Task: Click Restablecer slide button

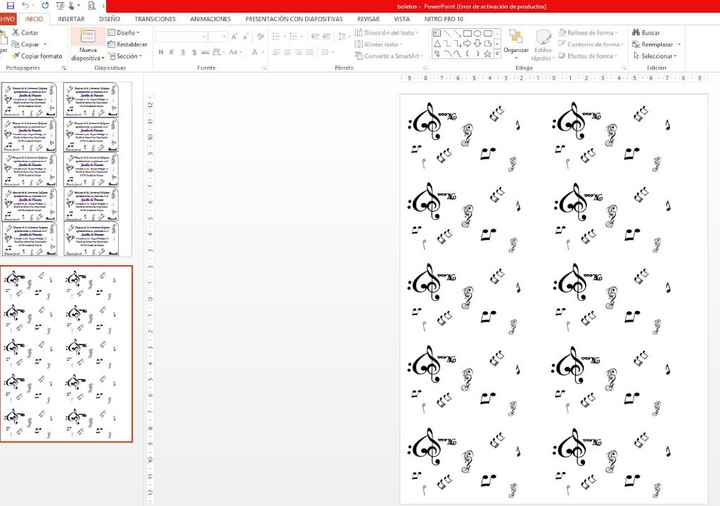Action: coord(128,45)
